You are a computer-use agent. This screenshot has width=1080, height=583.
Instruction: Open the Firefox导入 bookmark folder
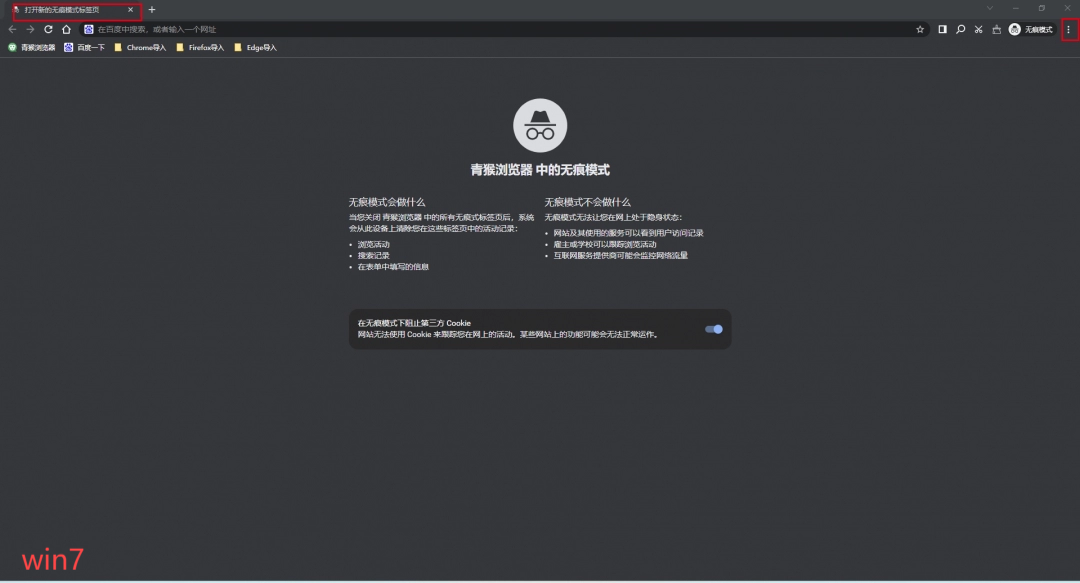tap(200, 48)
